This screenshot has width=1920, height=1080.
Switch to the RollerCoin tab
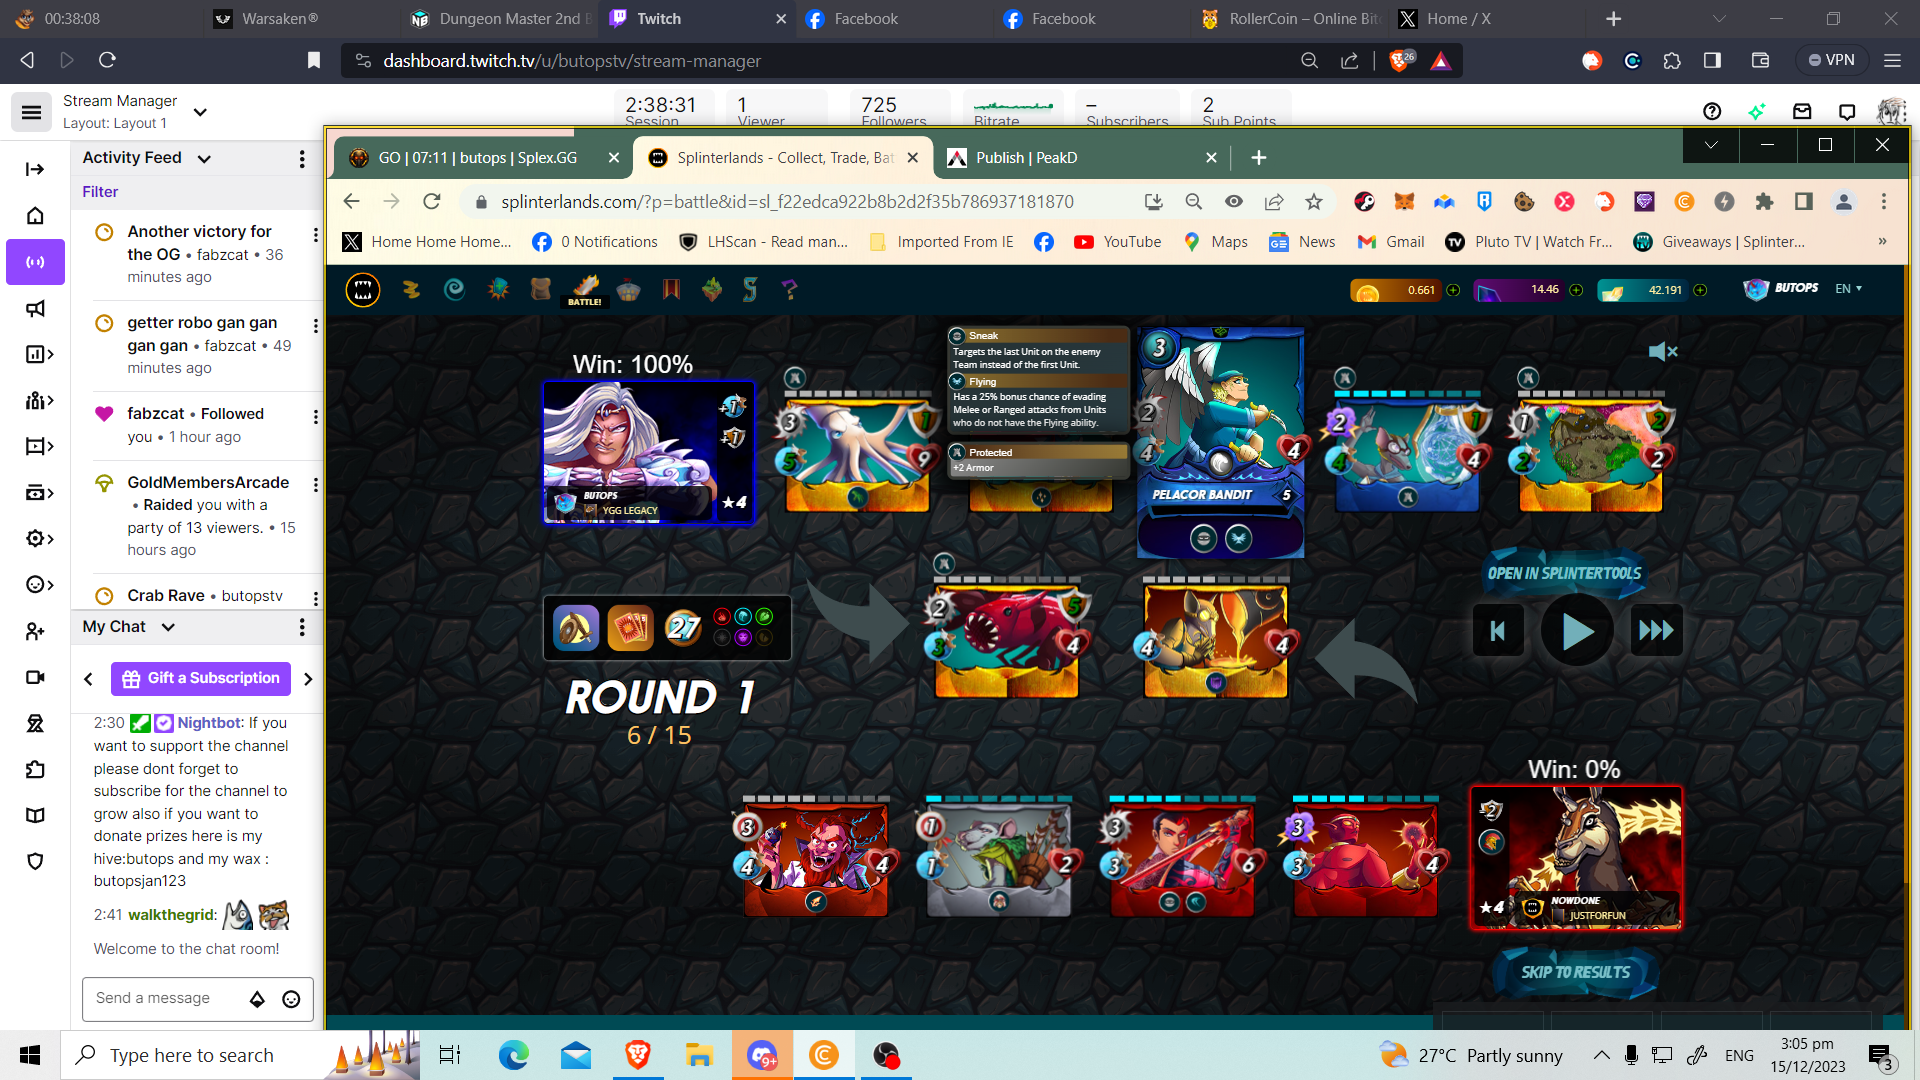pyautogui.click(x=1289, y=19)
